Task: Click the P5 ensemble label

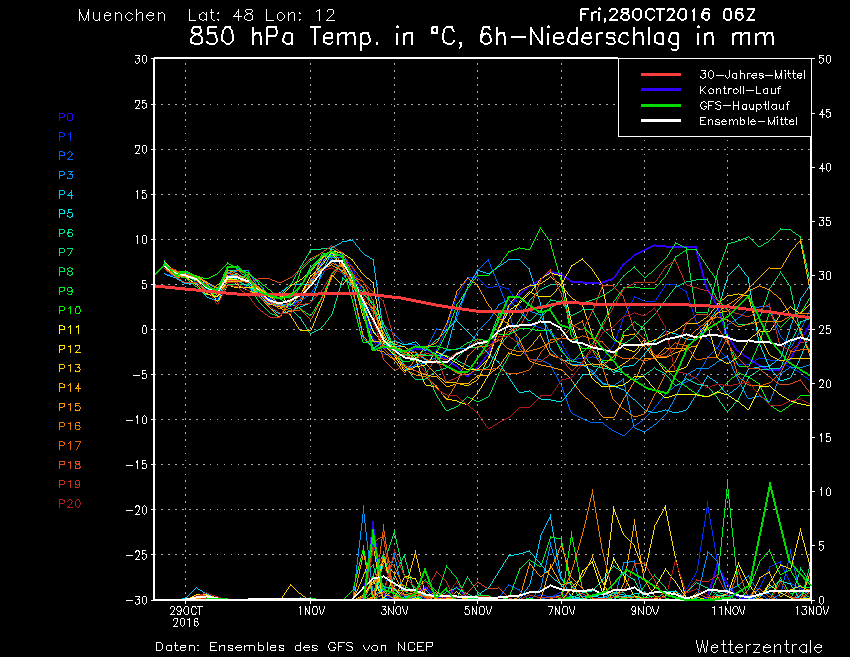Action: pyautogui.click(x=66, y=214)
